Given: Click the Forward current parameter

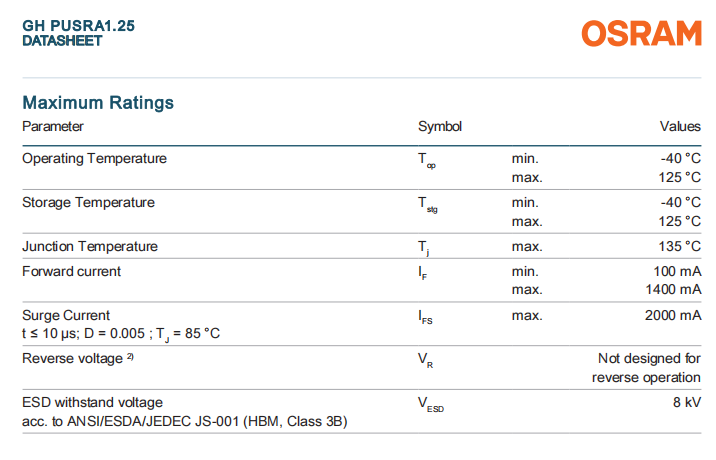Looking at the screenshot, I should [x=71, y=271].
